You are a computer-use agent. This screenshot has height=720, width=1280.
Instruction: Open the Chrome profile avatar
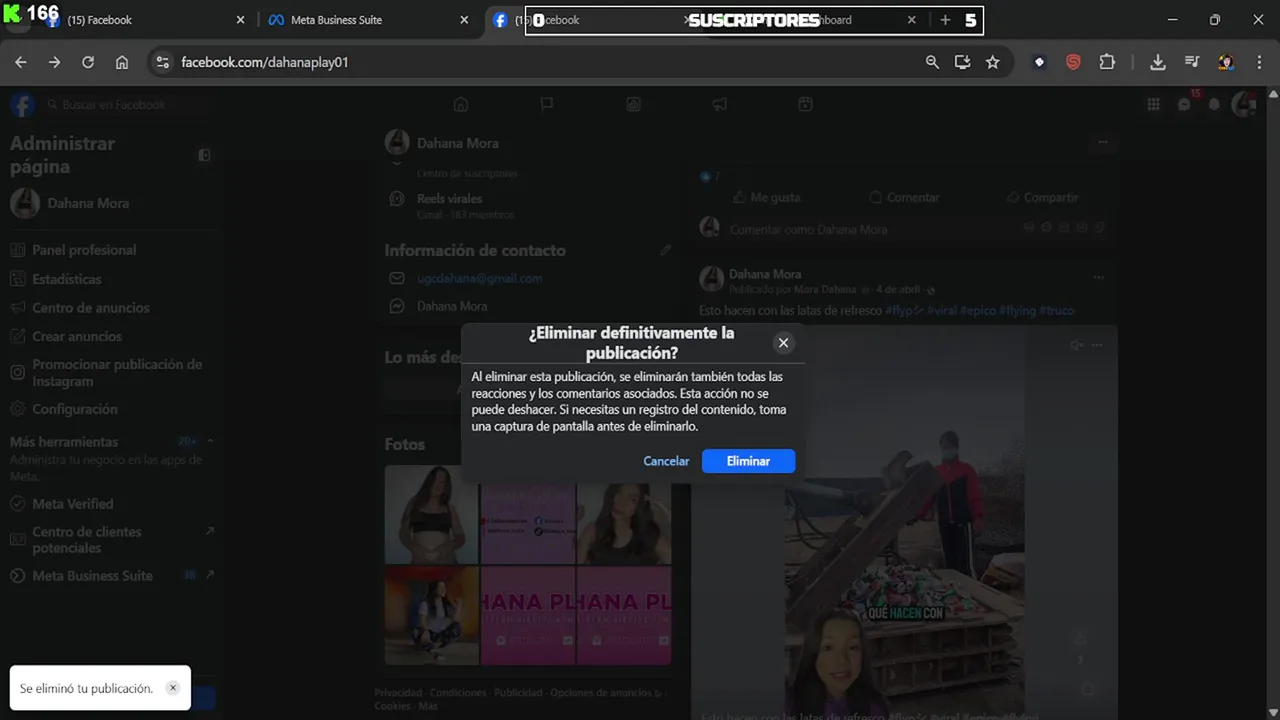pyautogui.click(x=1225, y=62)
